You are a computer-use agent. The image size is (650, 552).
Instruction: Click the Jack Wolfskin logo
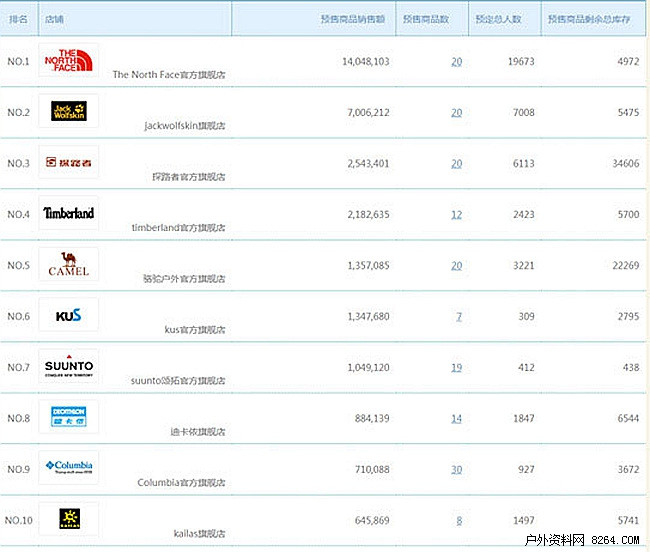(x=69, y=111)
